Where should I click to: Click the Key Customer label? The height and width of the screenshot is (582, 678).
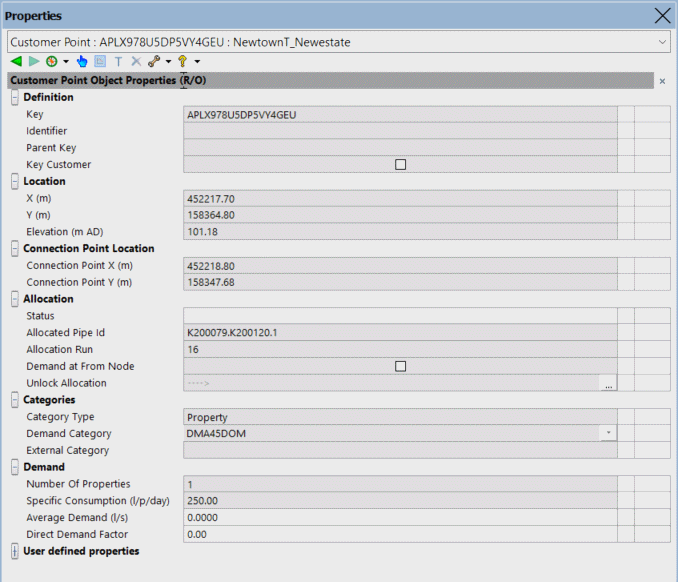pyautogui.click(x=58, y=165)
